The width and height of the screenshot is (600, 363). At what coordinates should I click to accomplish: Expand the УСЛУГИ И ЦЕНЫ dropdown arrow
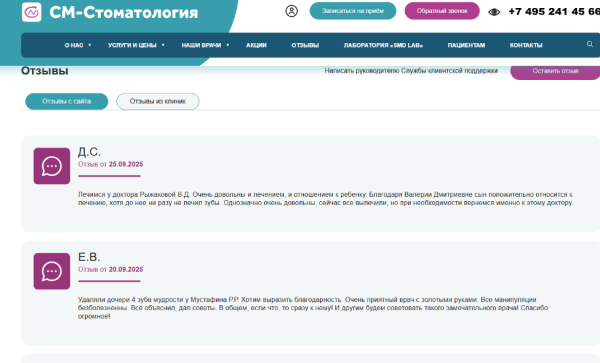coord(163,45)
